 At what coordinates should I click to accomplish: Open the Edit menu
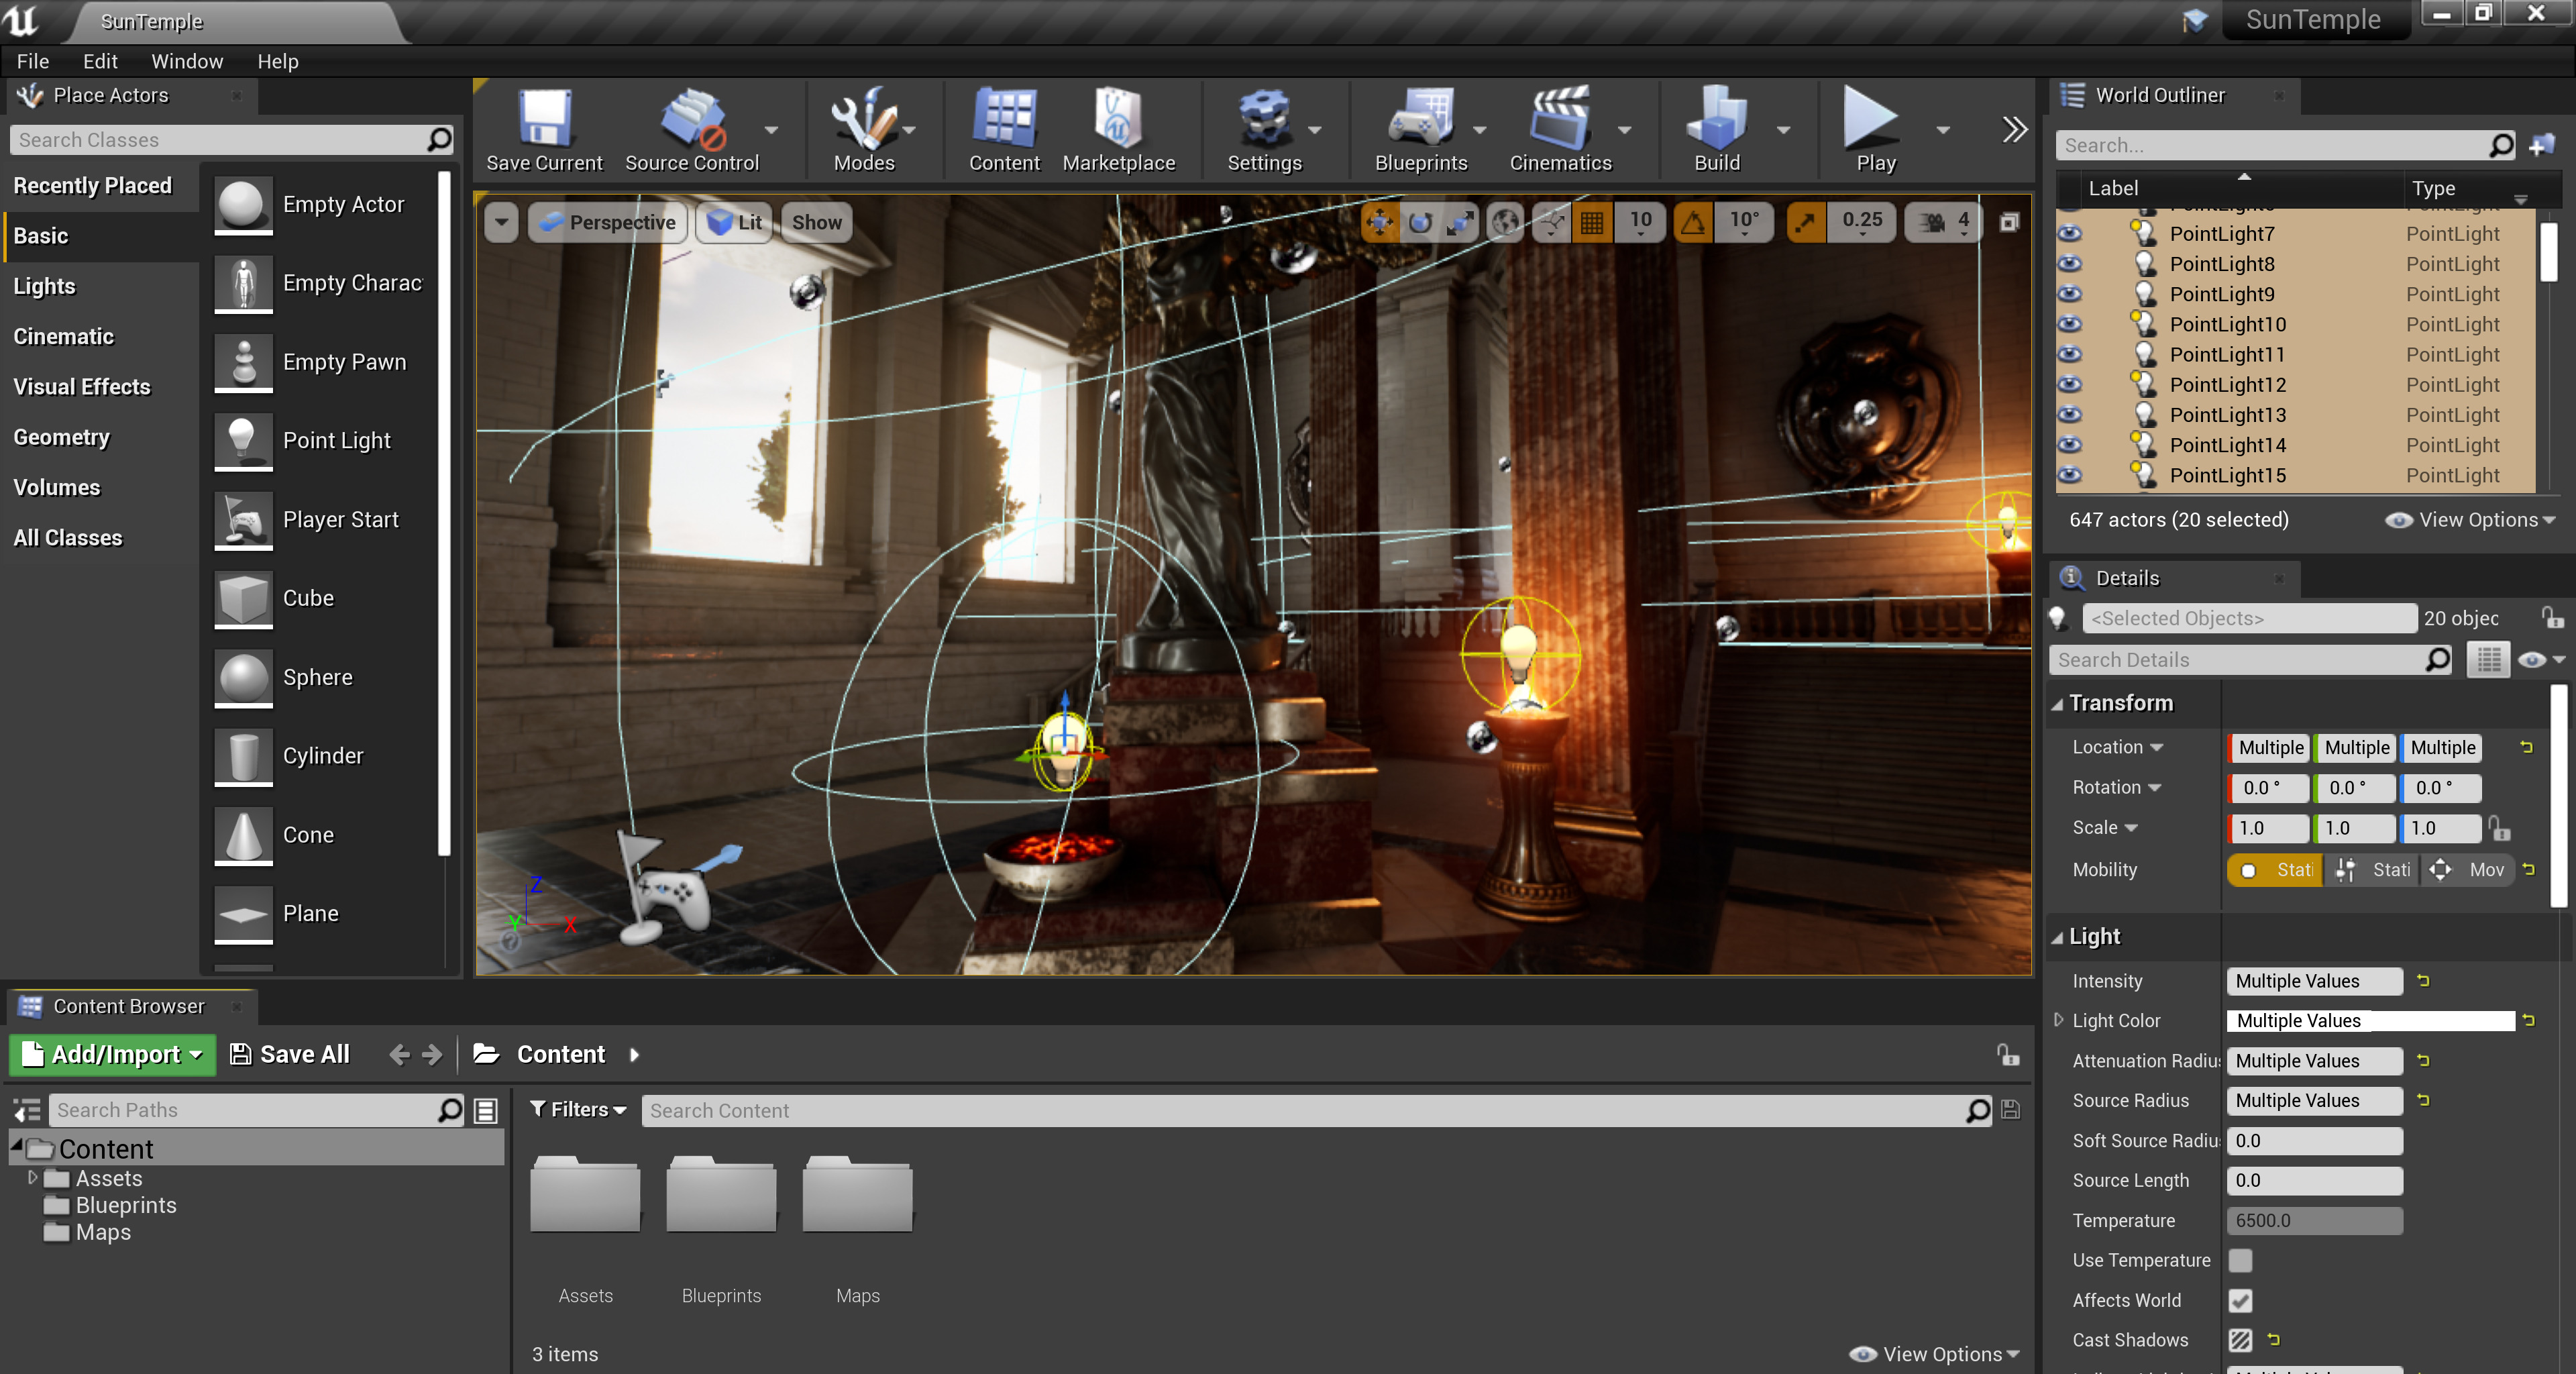coord(99,61)
